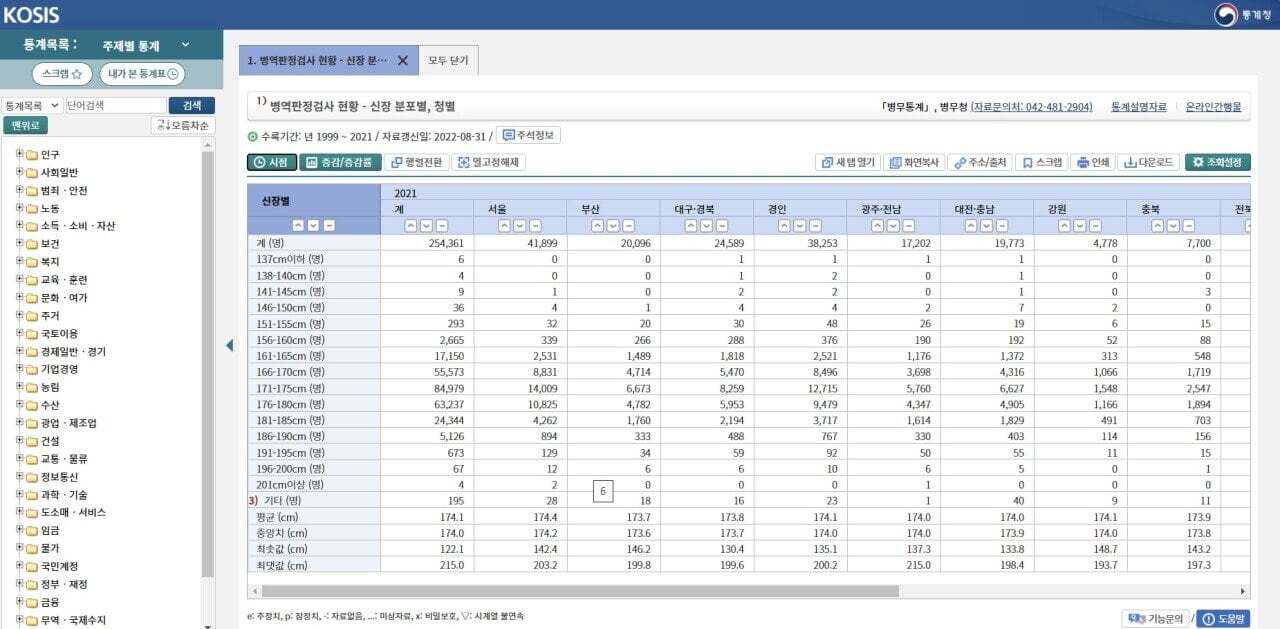1280x629 pixels.
Task: Click the 정보통신 folder icon
Action: (31, 477)
